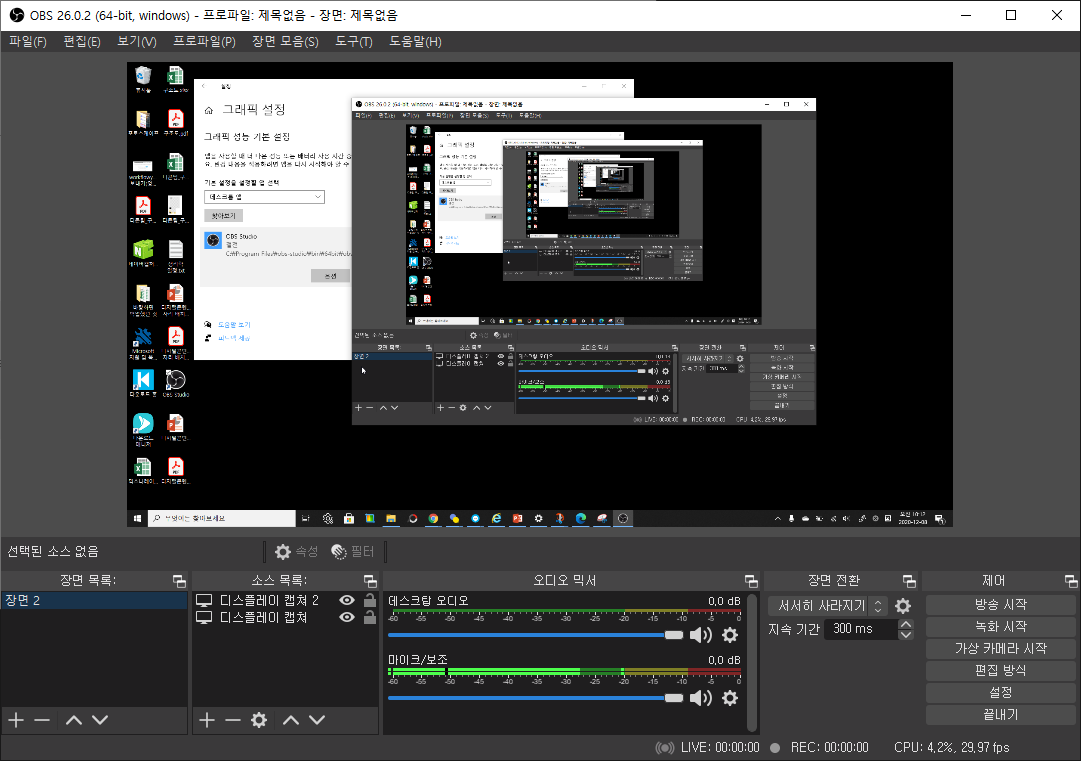Screen dimensions: 1081x761
Task: Move source up in 소스 목록
Action: point(291,720)
